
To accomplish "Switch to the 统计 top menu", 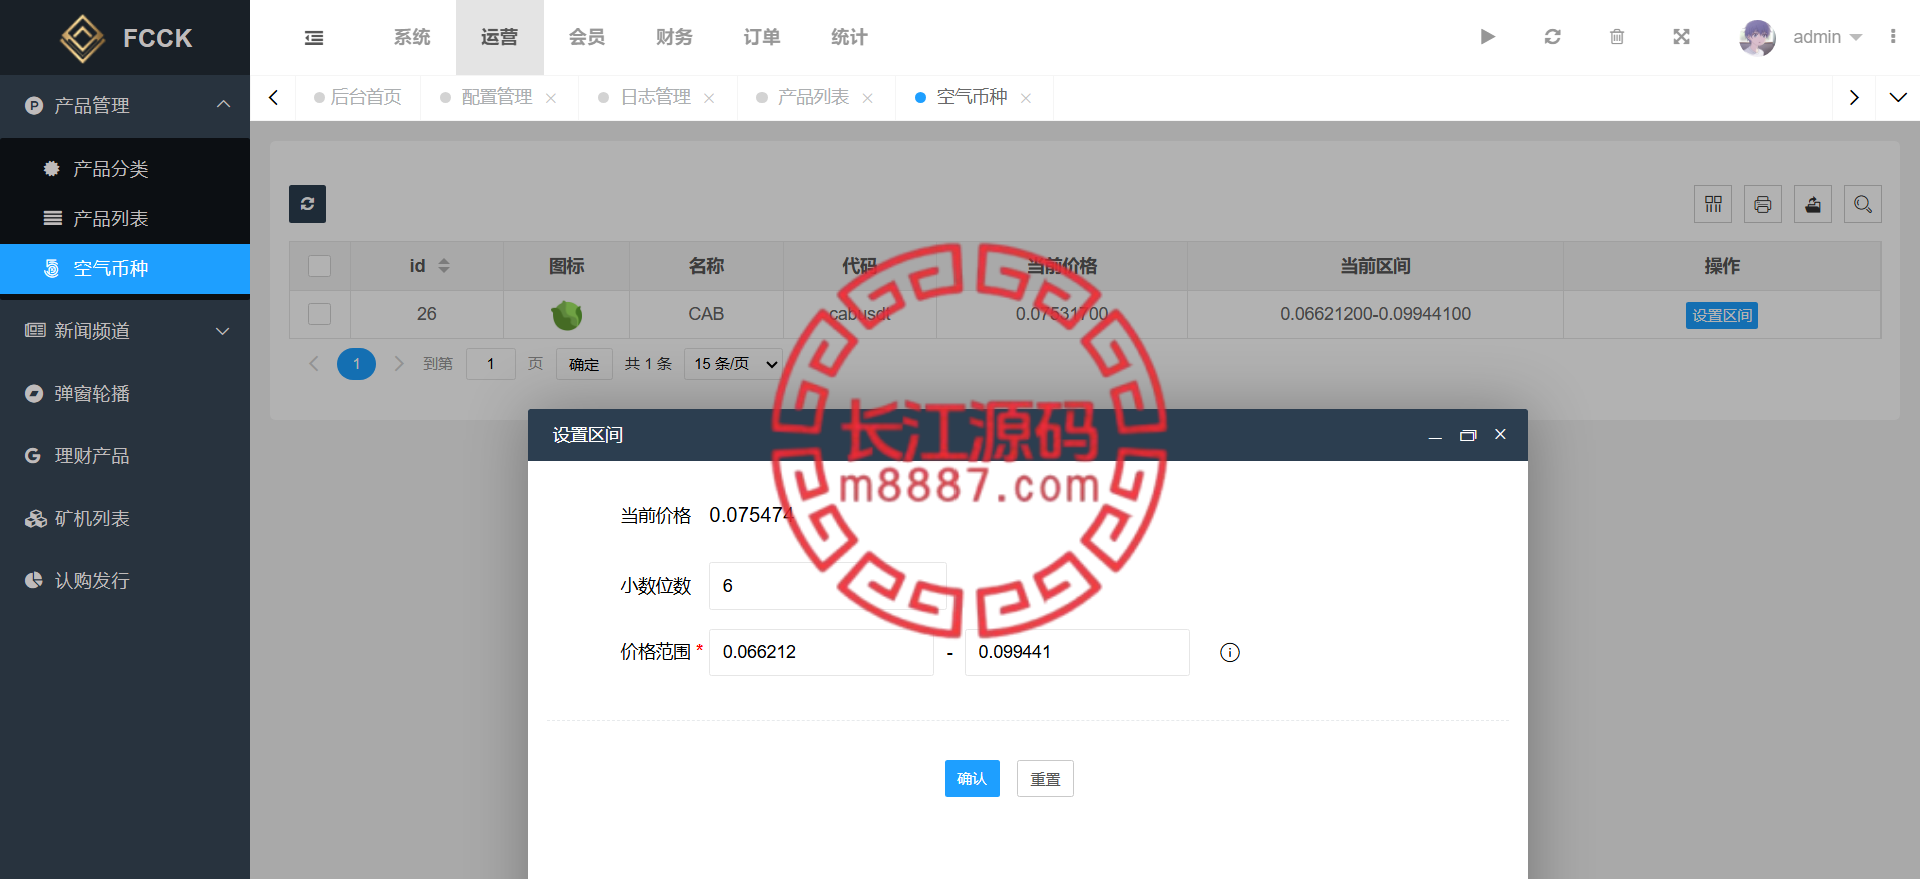I will 849,37.
